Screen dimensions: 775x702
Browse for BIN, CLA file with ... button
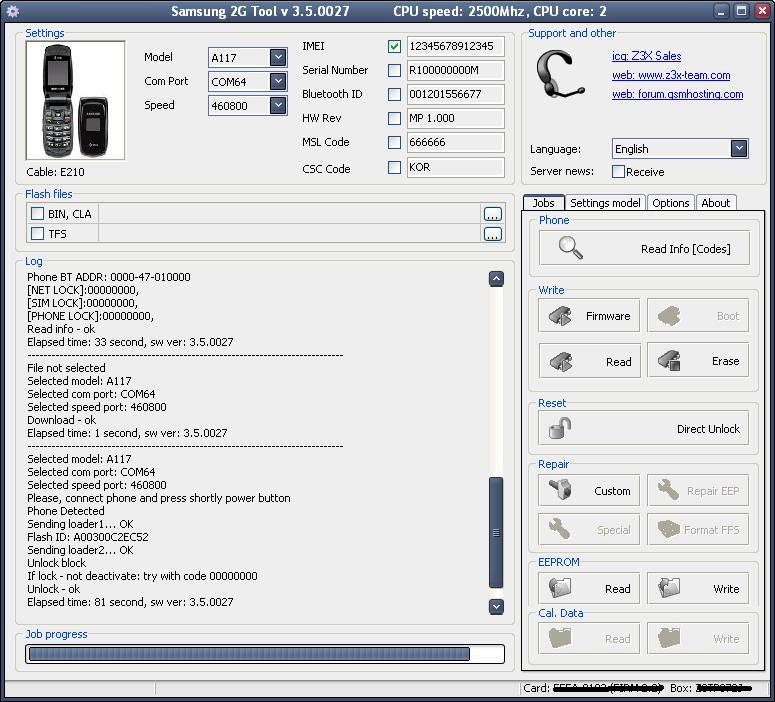click(492, 214)
